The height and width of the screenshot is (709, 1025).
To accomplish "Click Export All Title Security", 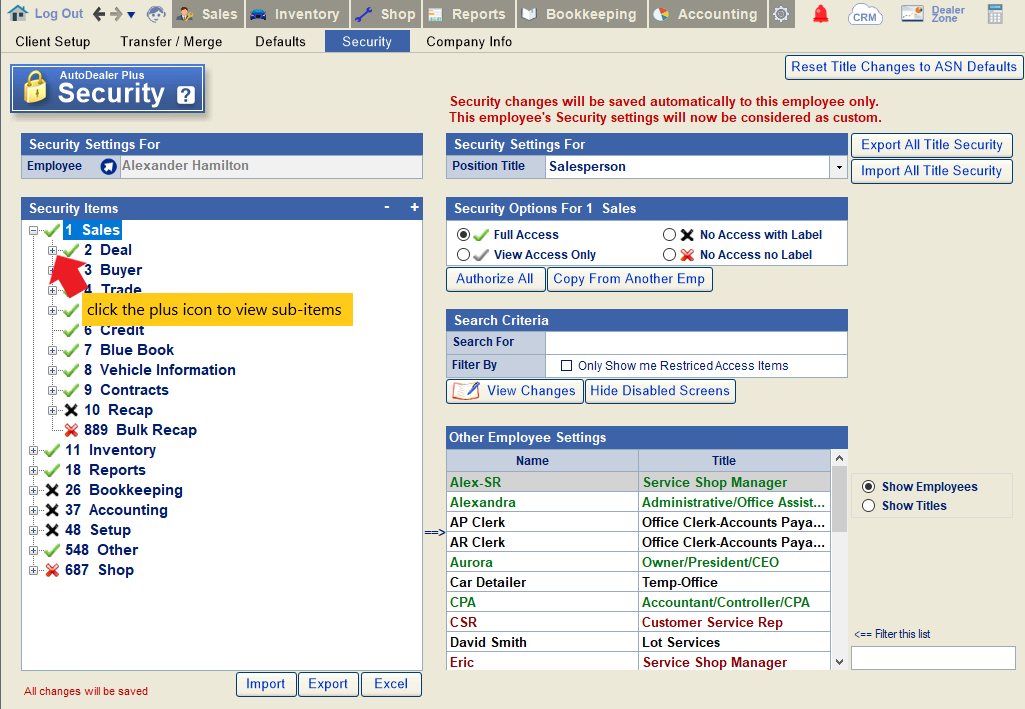I will [932, 145].
